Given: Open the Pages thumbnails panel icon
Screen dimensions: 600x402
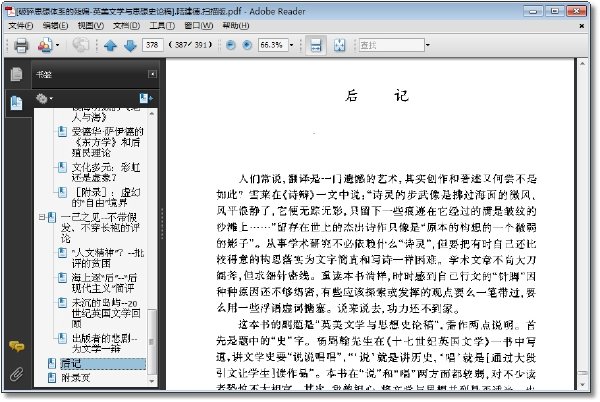Looking at the screenshot, I should (x=16, y=74).
